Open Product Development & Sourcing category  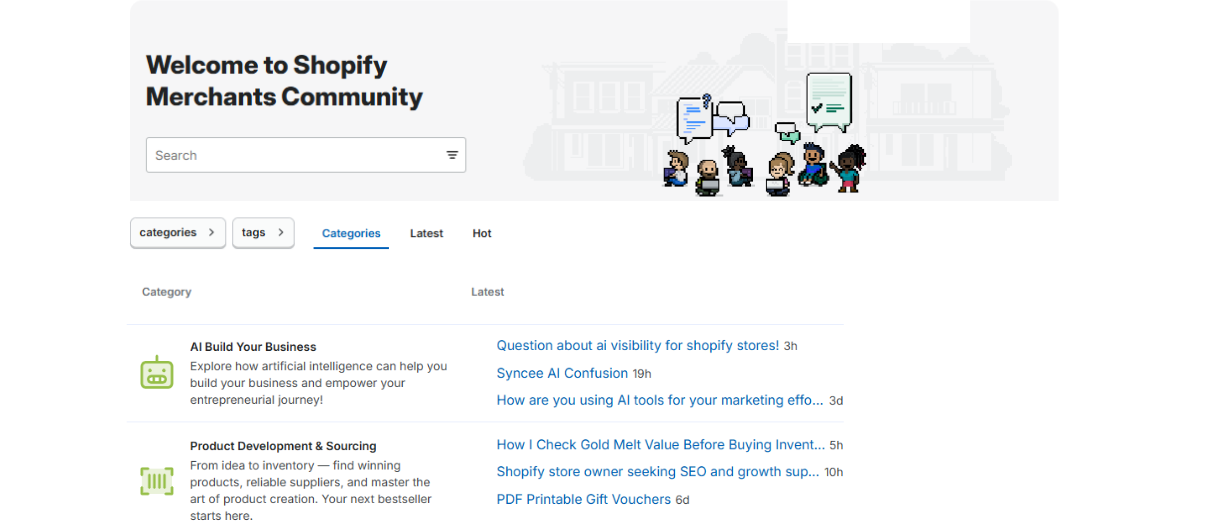coord(283,446)
